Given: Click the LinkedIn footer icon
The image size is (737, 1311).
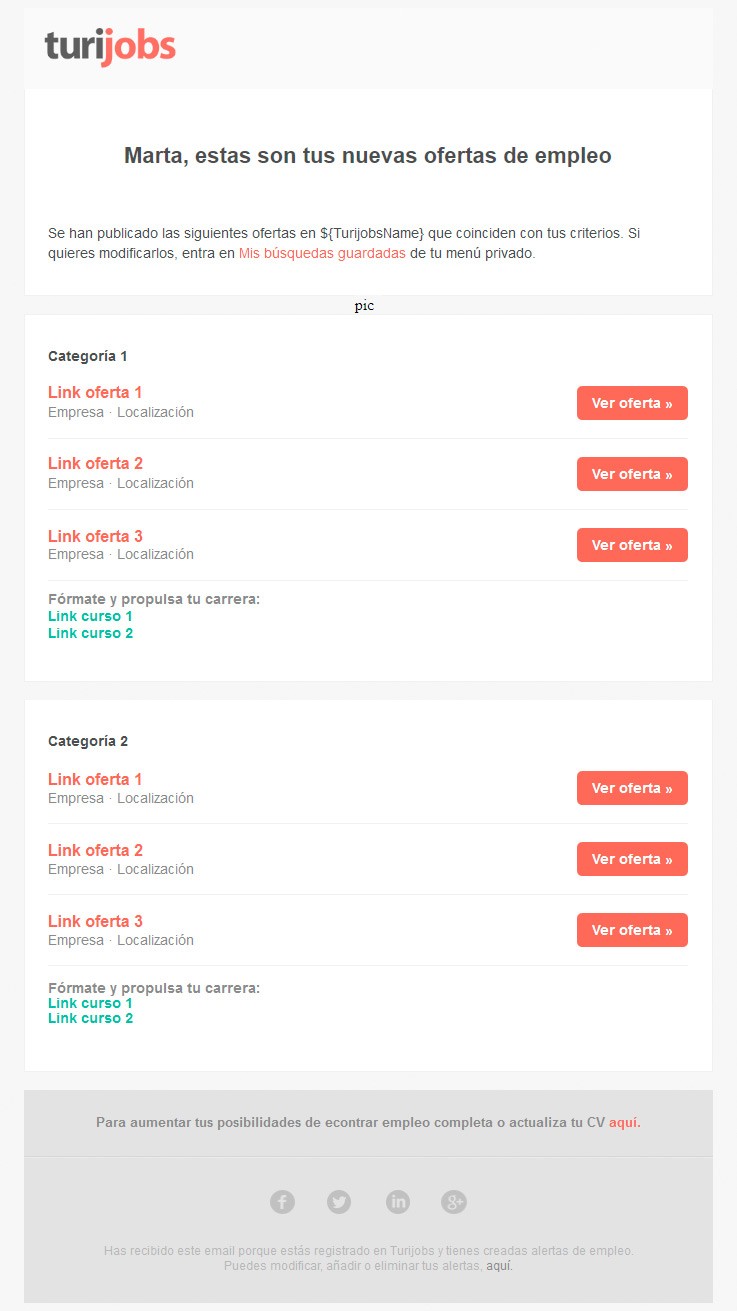Looking at the screenshot, I should pos(398,1202).
